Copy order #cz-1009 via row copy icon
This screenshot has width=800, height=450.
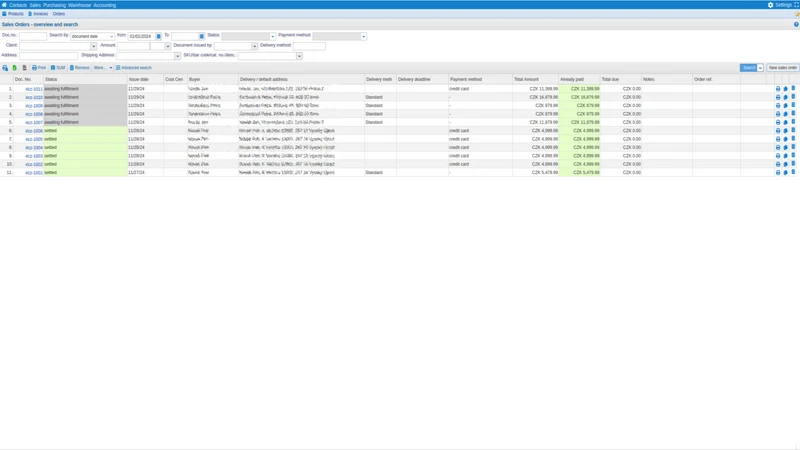tap(786, 106)
